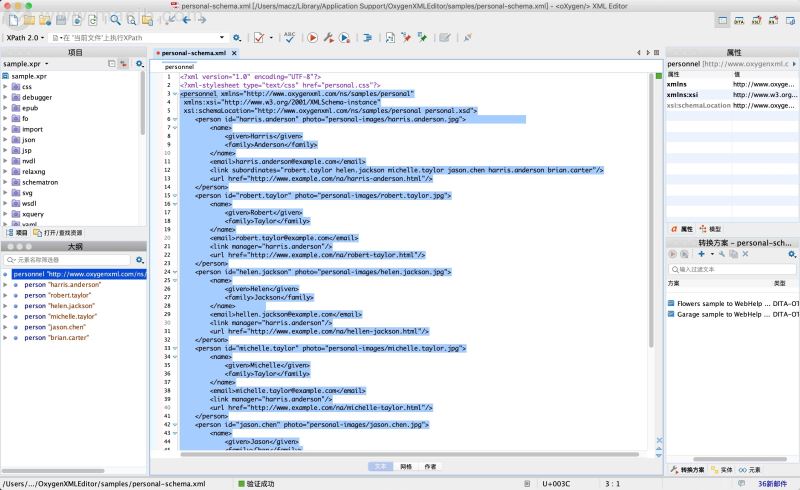The image size is (800, 490).
Task: Click the green validation status square
Action: pos(659,76)
